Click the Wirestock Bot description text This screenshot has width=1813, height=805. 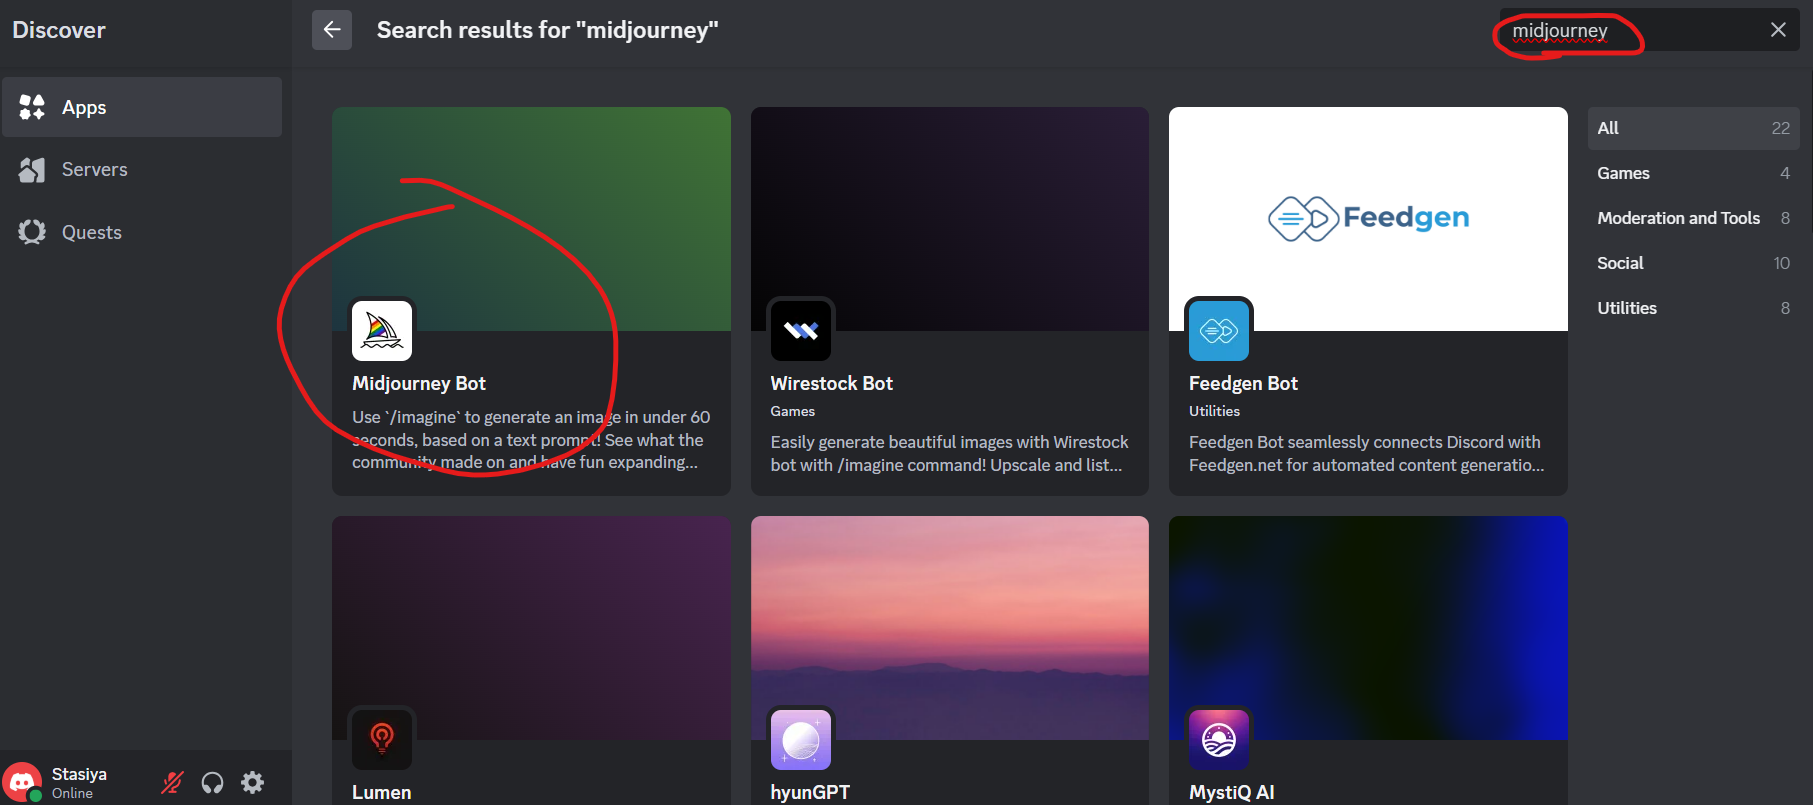pyautogui.click(x=950, y=453)
